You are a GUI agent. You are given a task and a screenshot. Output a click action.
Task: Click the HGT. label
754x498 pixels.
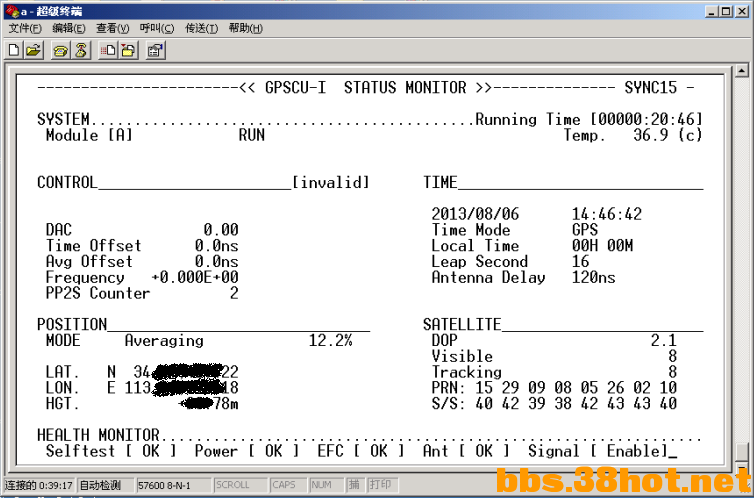point(63,404)
